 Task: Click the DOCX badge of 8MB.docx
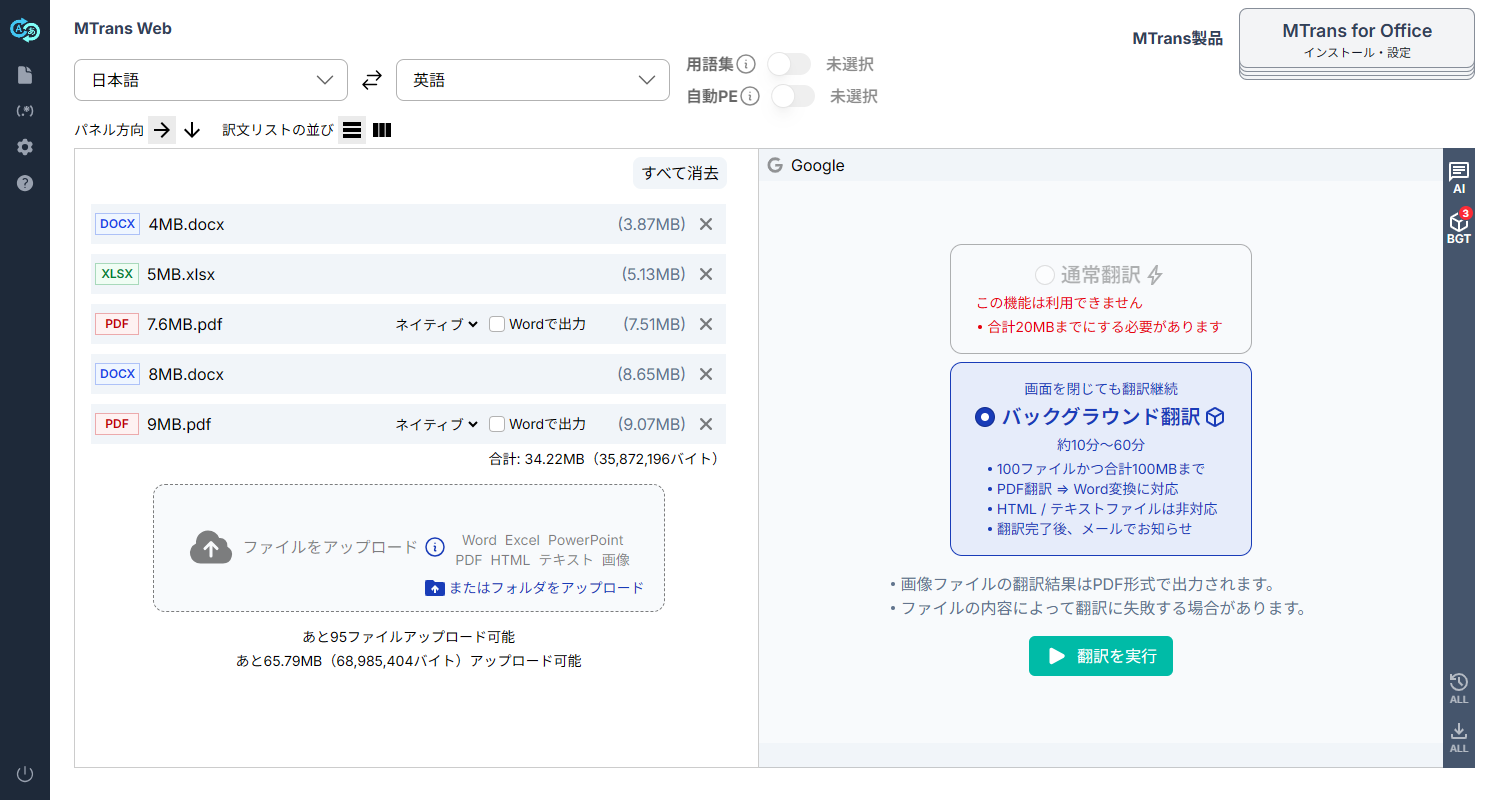coord(118,374)
